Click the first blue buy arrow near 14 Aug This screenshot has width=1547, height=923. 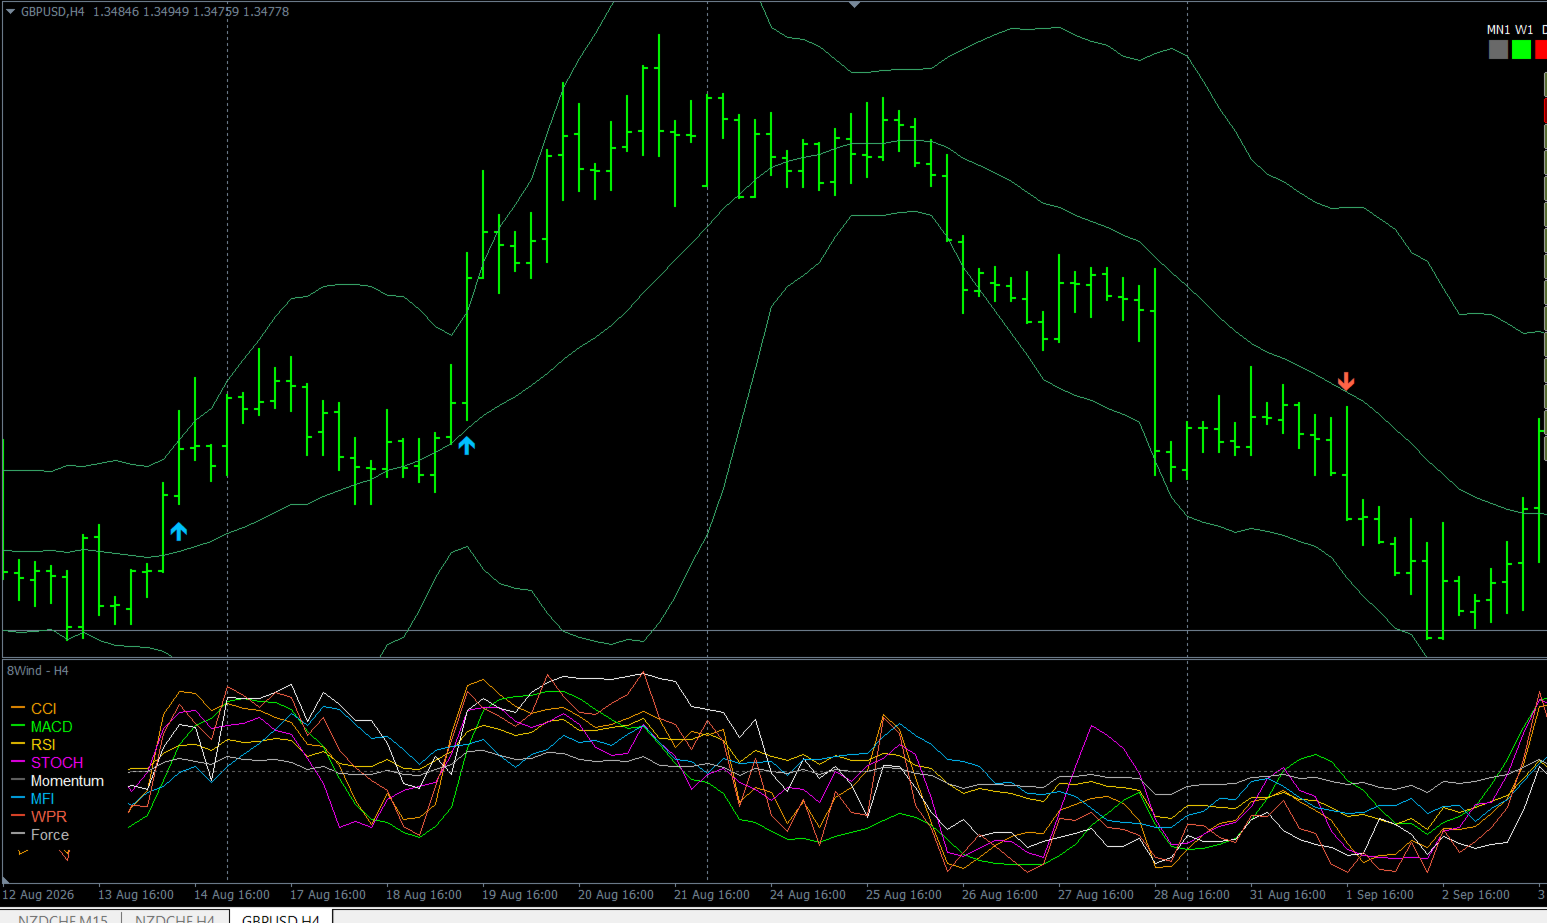tap(178, 531)
